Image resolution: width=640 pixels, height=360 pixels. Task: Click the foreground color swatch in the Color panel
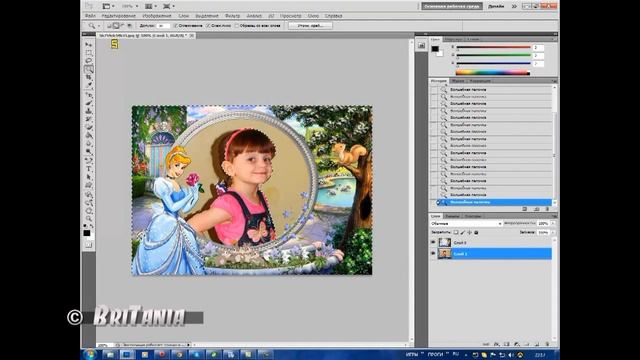click(x=435, y=49)
